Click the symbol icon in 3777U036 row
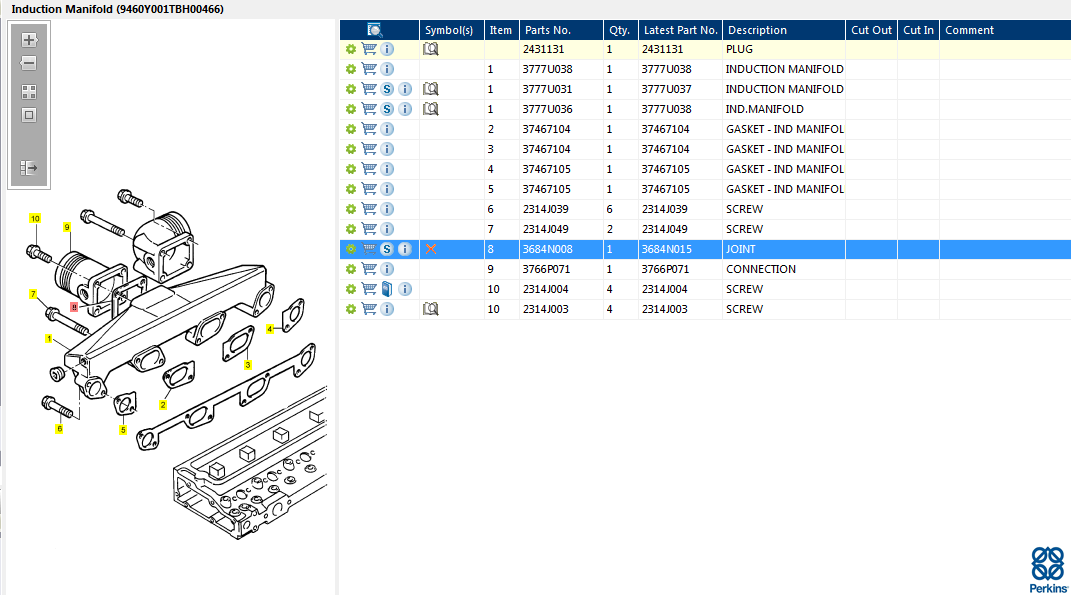Viewport: 1071px width, 595px height. (x=430, y=109)
